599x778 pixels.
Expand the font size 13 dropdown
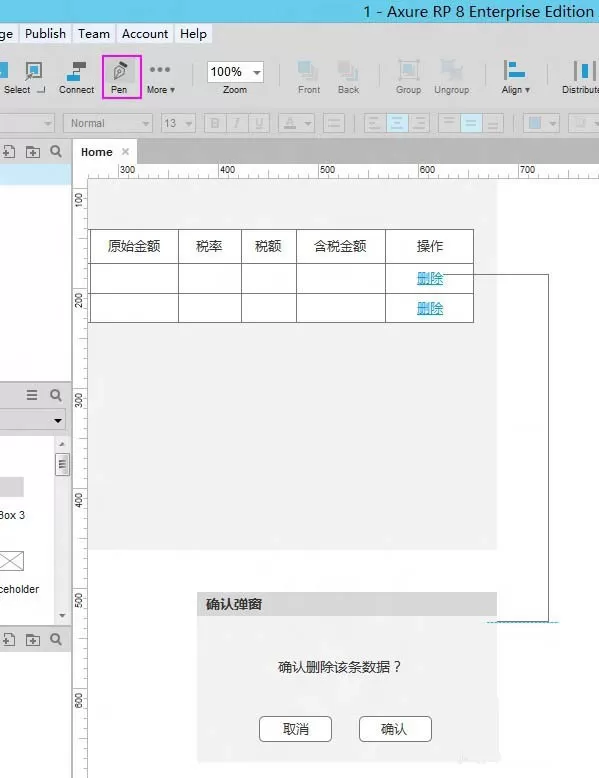(178, 123)
